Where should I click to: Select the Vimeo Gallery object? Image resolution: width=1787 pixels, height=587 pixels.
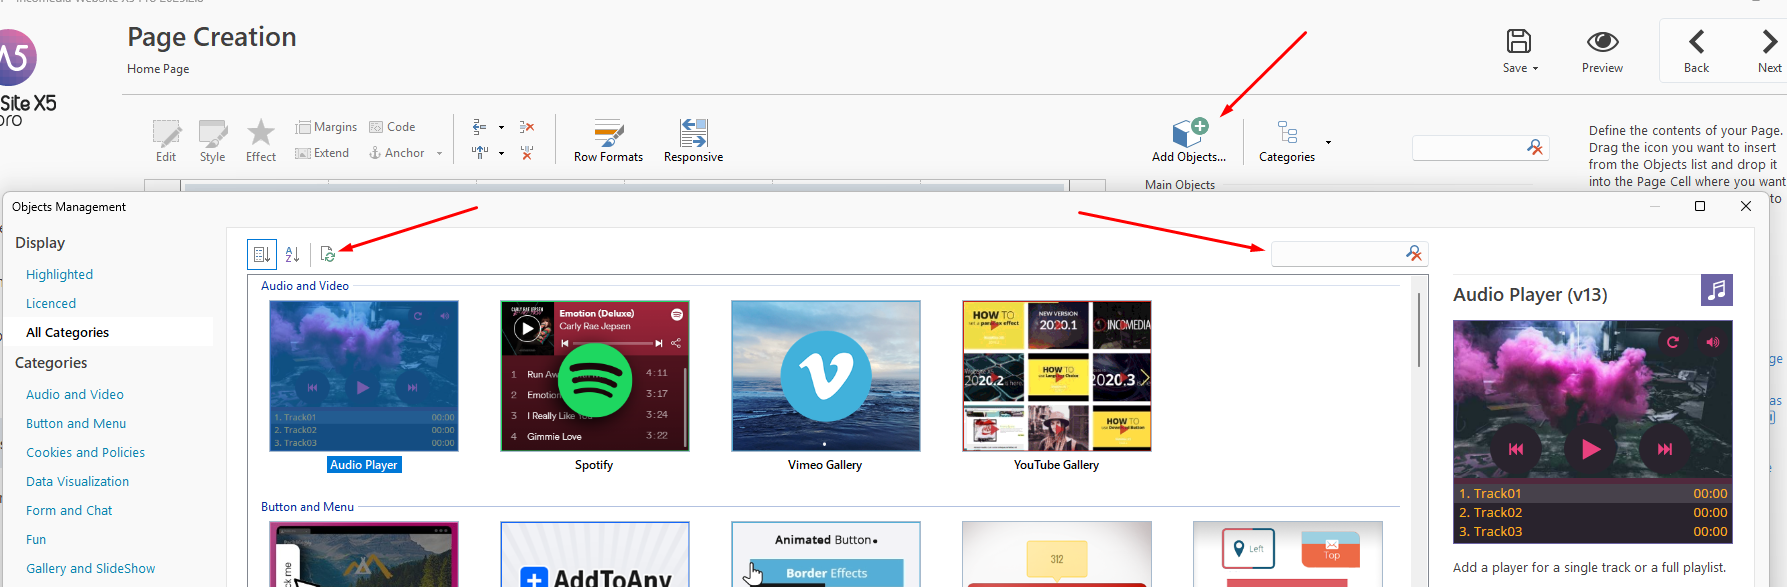[826, 376]
